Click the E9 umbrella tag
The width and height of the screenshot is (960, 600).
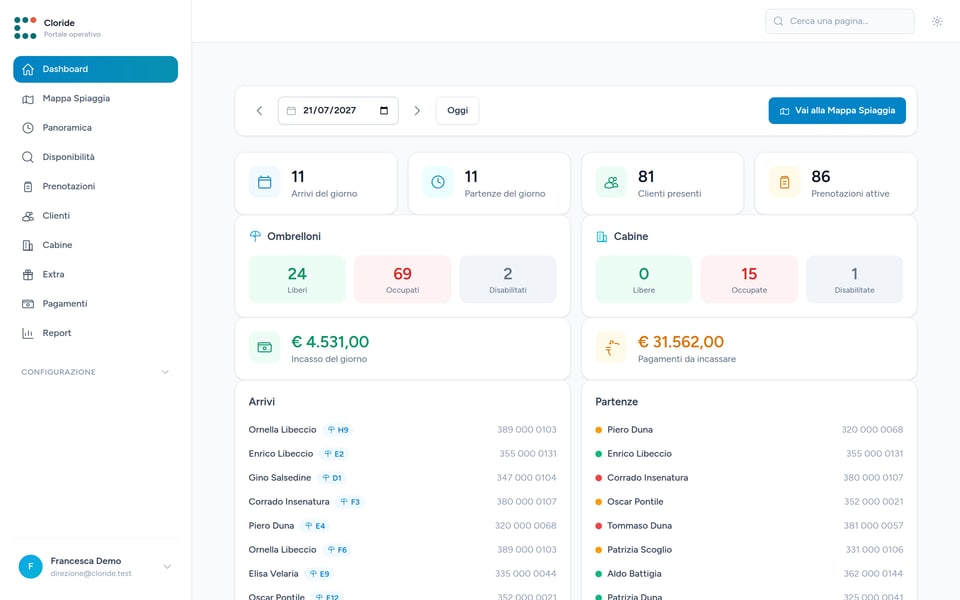320,574
